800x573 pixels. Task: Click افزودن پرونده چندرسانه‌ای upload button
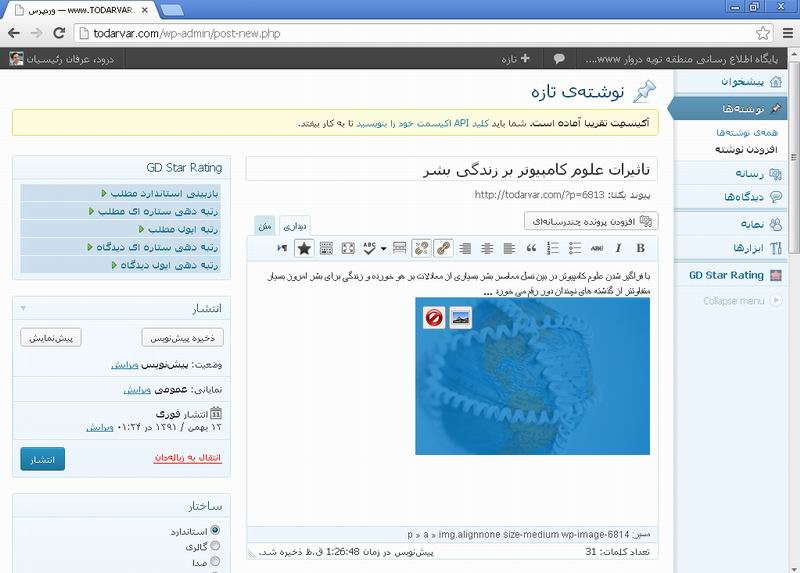[591, 221]
